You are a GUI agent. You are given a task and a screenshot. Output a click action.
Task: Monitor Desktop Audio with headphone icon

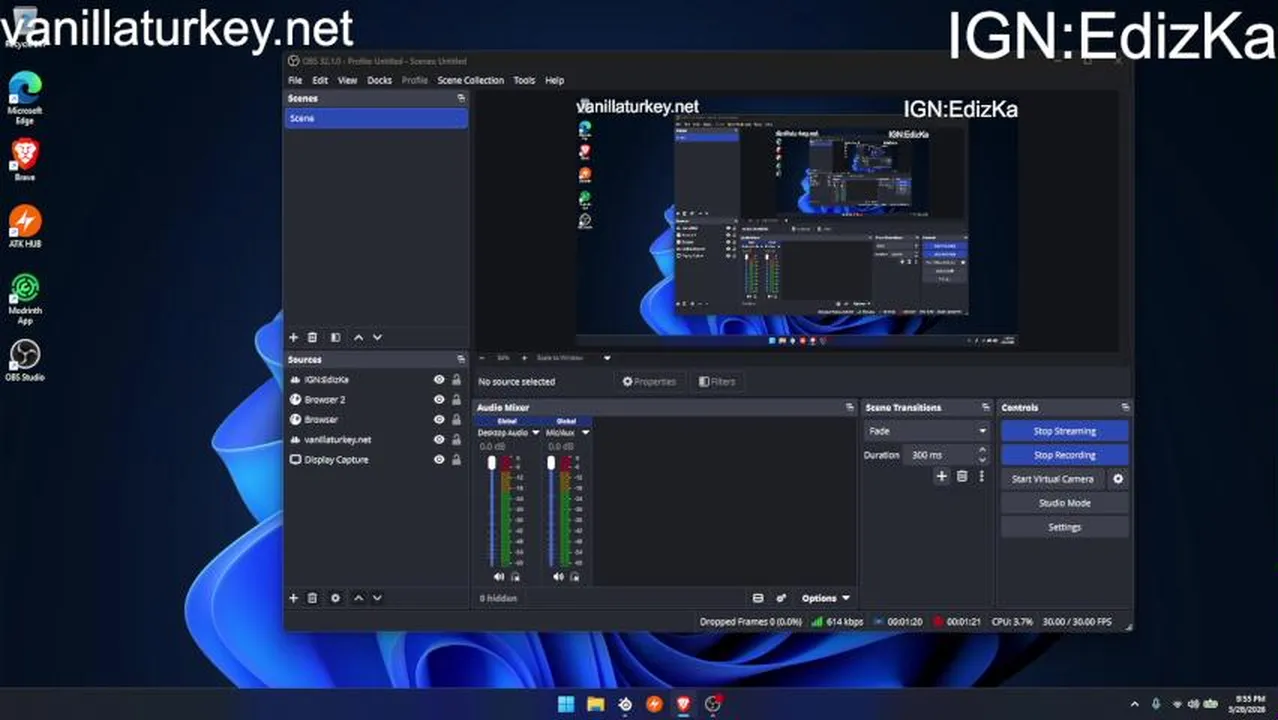pyautogui.click(x=515, y=577)
